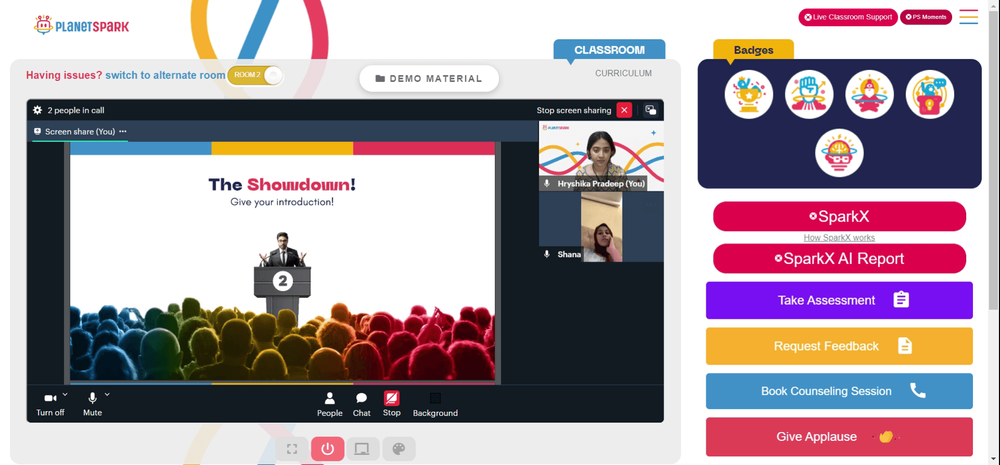Click mic icon beside Hryshika Pradeep name
This screenshot has width=1000, height=465.
click(x=547, y=184)
